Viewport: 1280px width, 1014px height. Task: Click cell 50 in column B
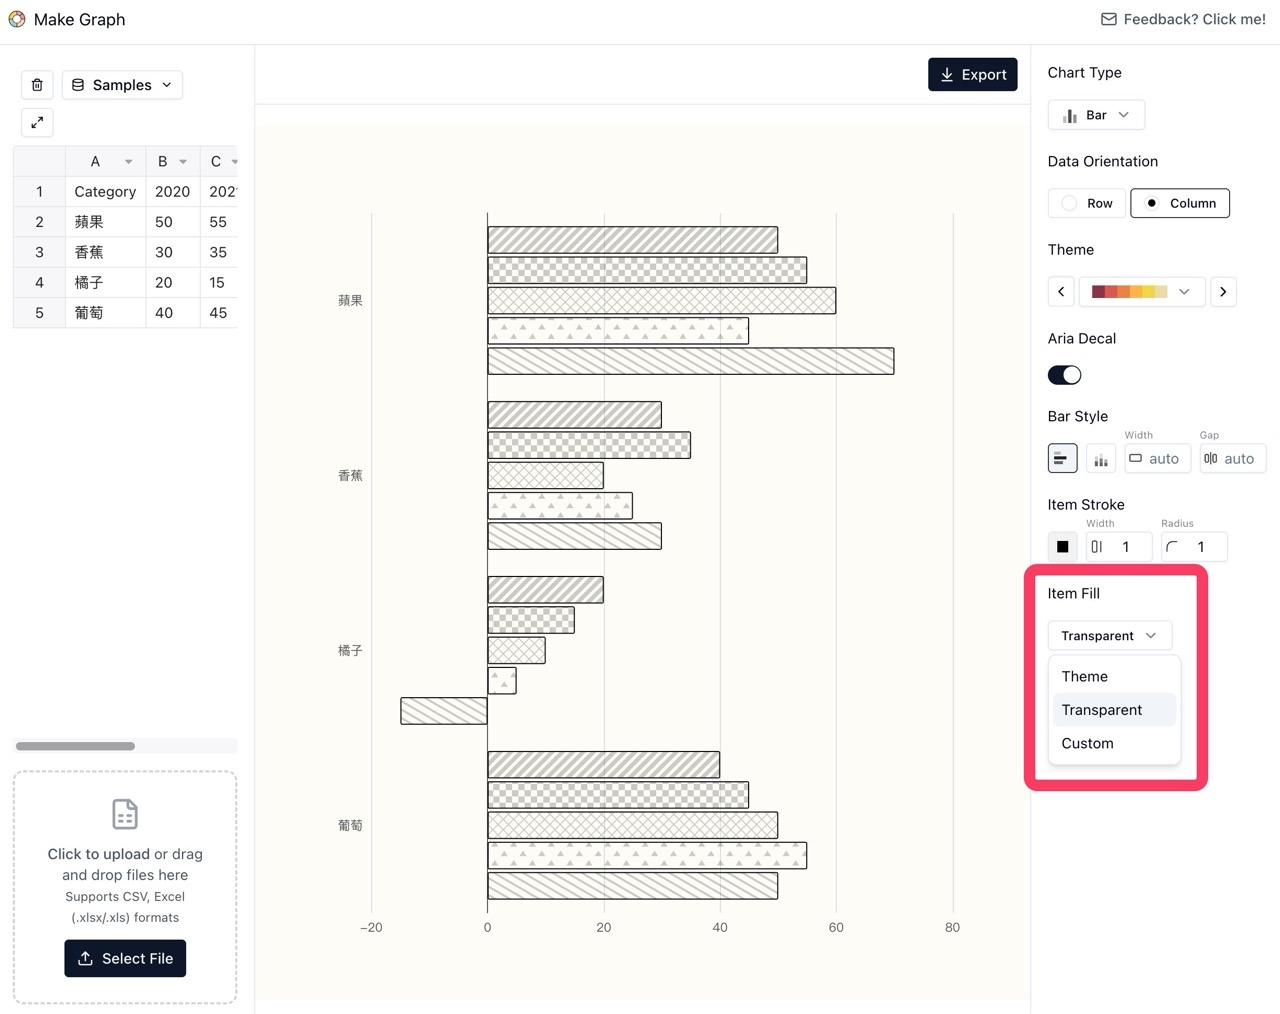pyautogui.click(x=172, y=222)
